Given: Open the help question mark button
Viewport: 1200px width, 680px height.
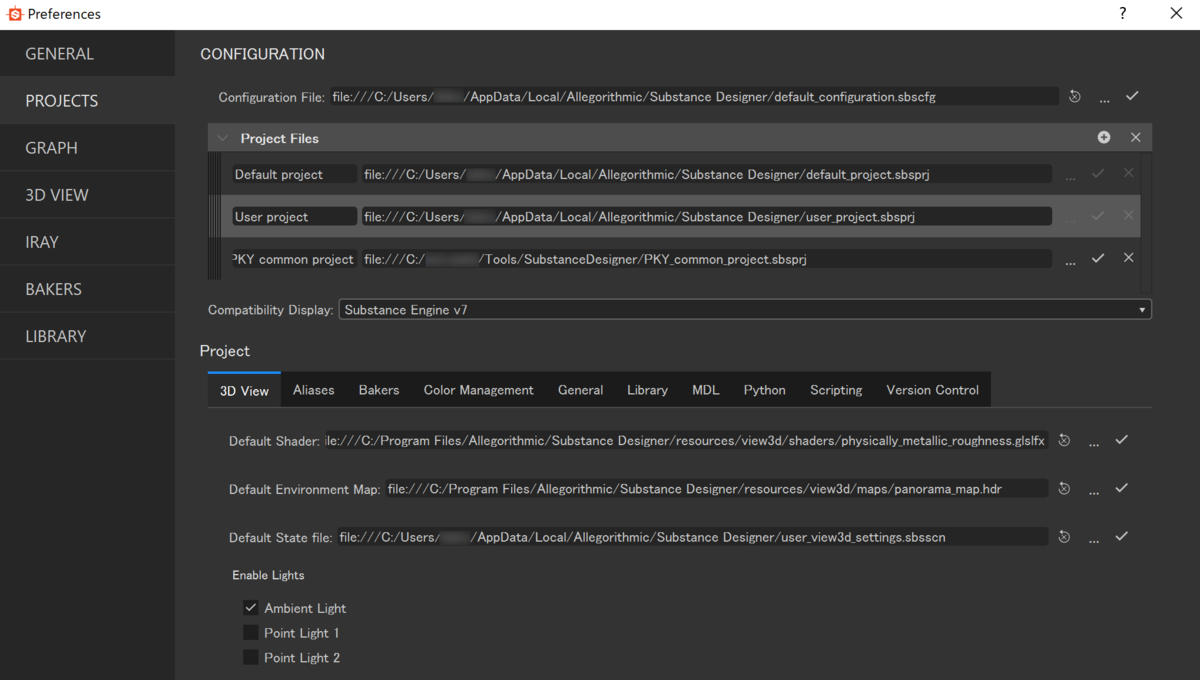Looking at the screenshot, I should [x=1123, y=14].
